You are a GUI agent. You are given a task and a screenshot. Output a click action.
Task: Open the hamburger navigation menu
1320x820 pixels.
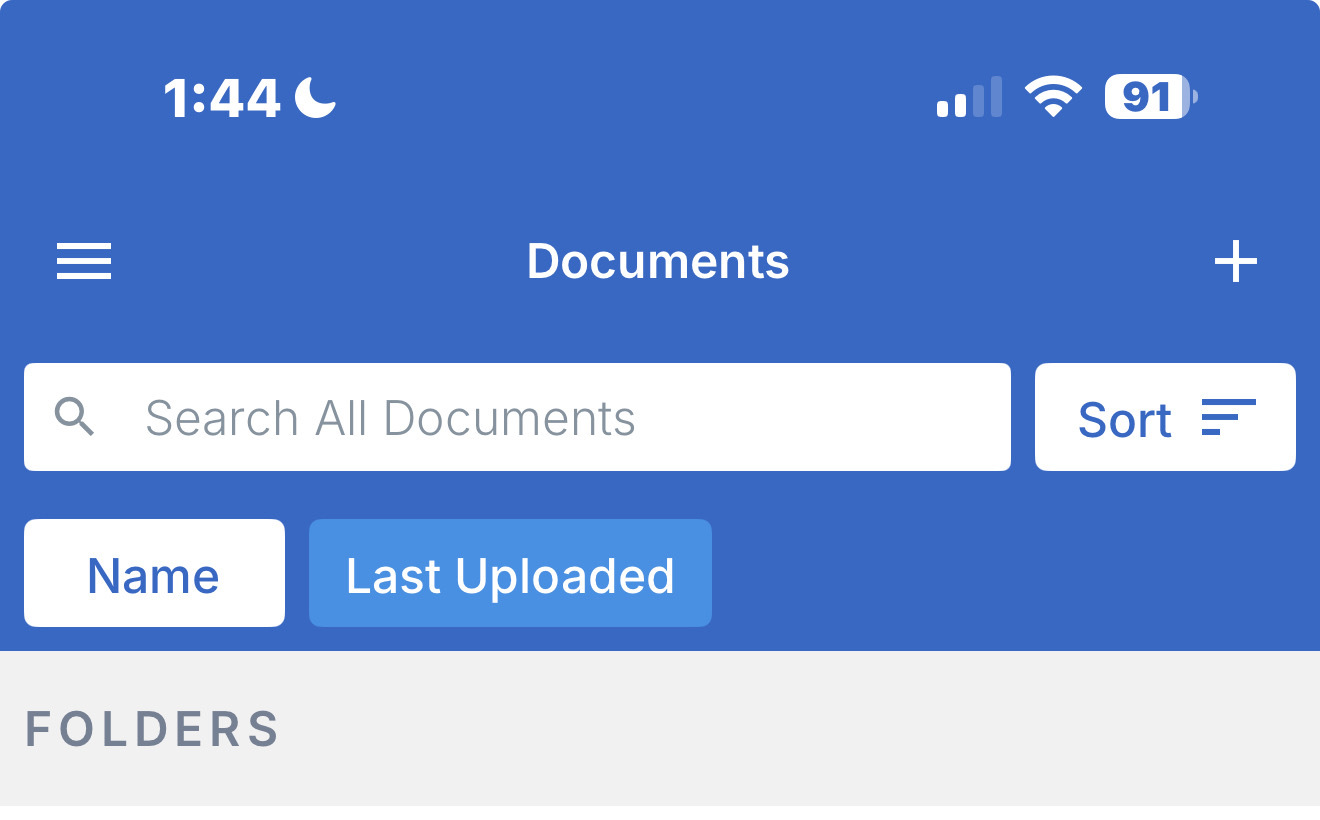tap(84, 262)
